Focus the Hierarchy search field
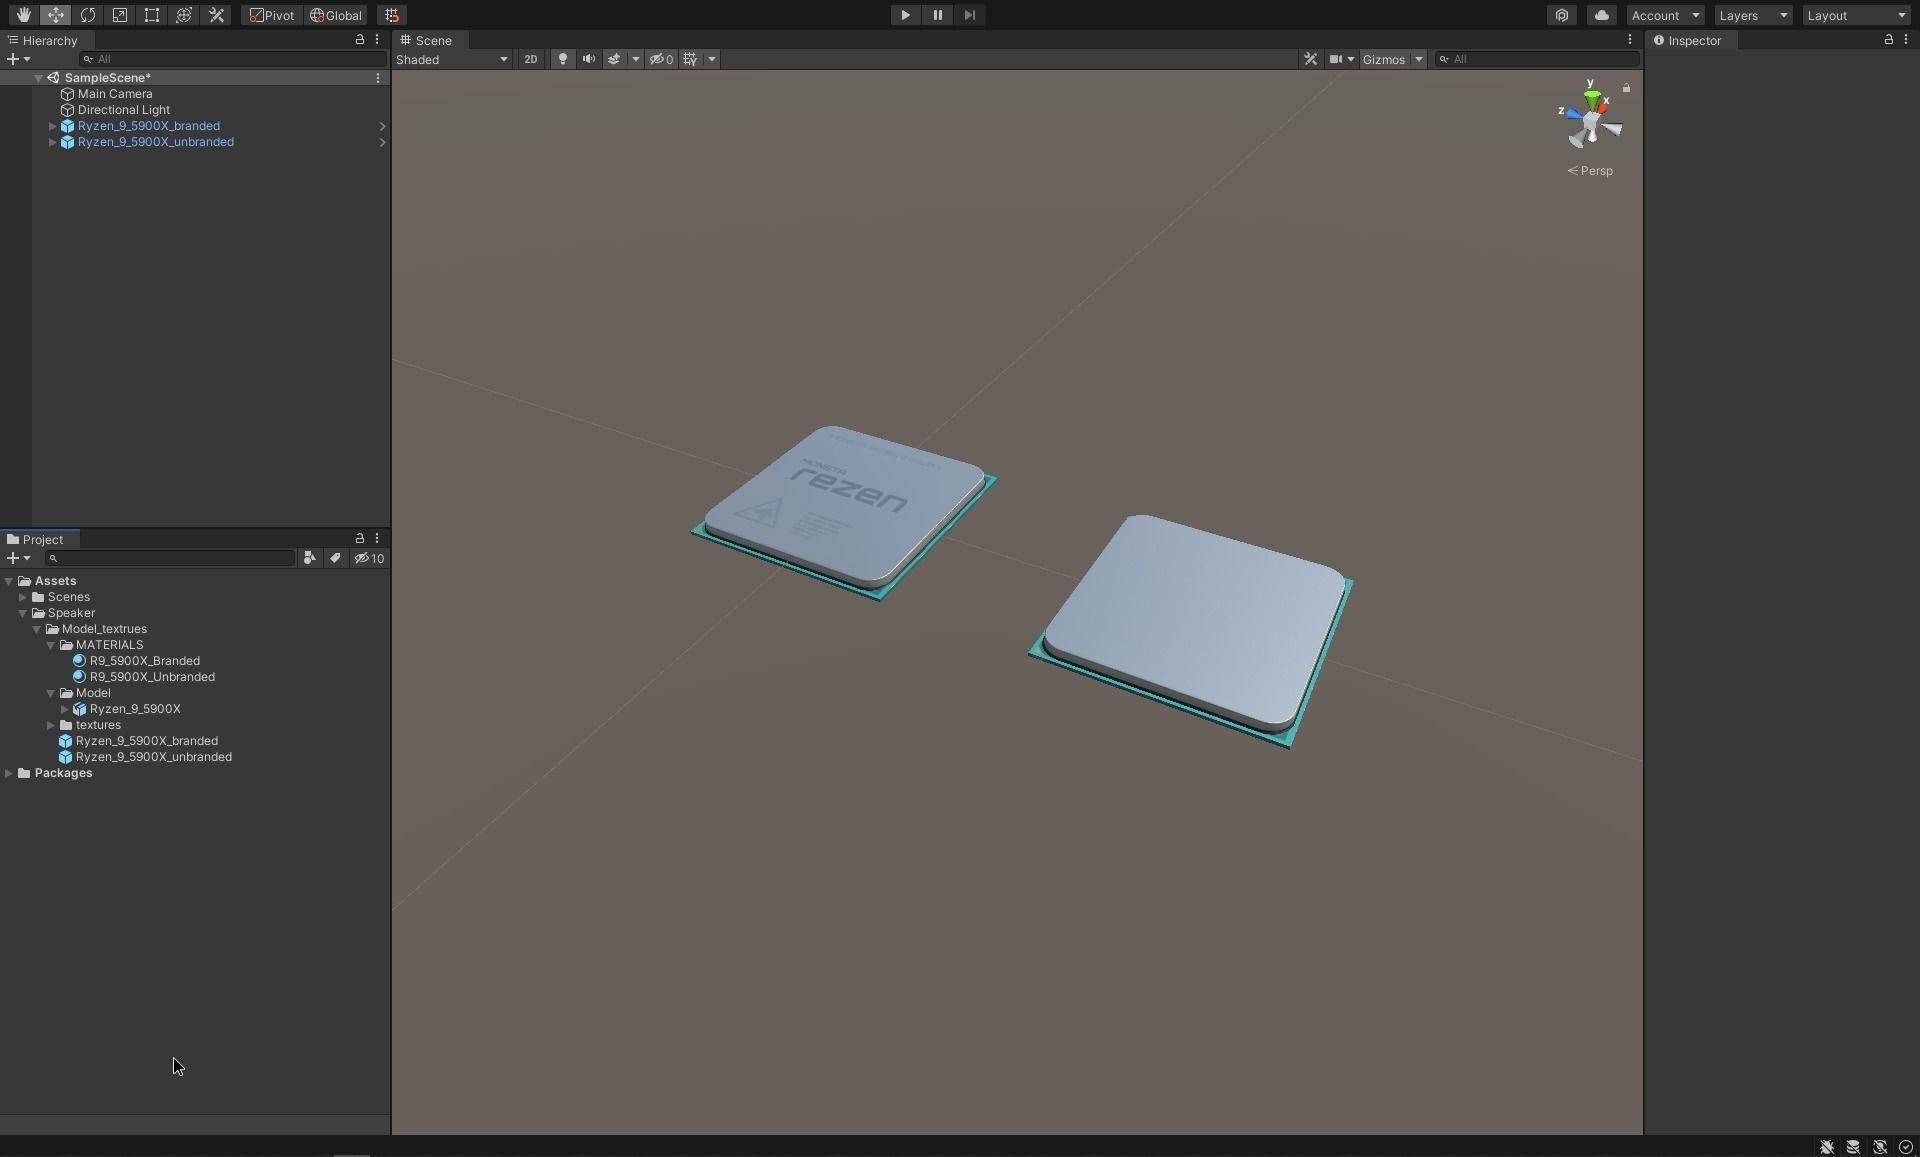The width and height of the screenshot is (1920, 1157). [x=232, y=59]
